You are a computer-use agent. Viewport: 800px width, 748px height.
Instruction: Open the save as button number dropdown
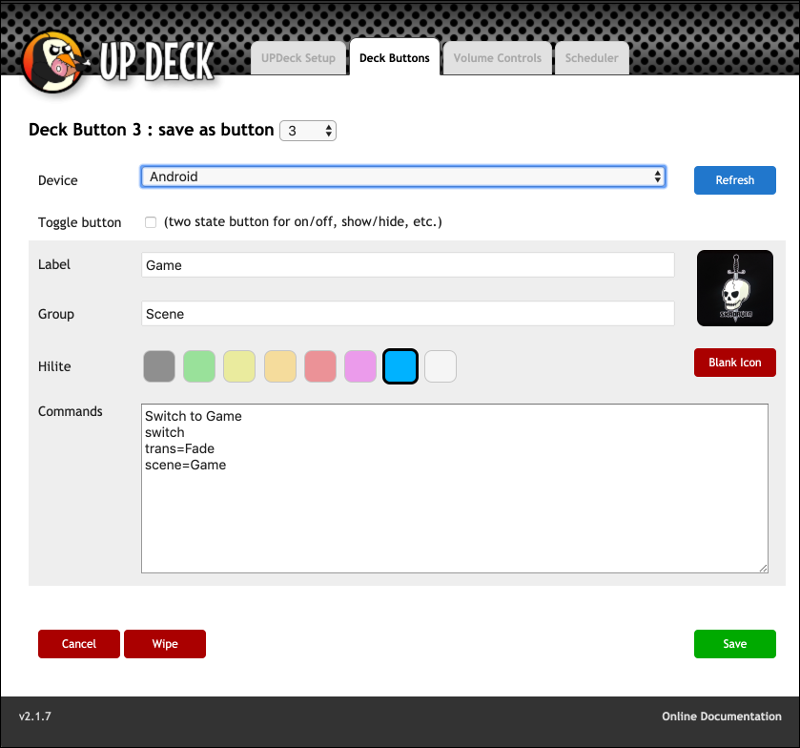(308, 131)
